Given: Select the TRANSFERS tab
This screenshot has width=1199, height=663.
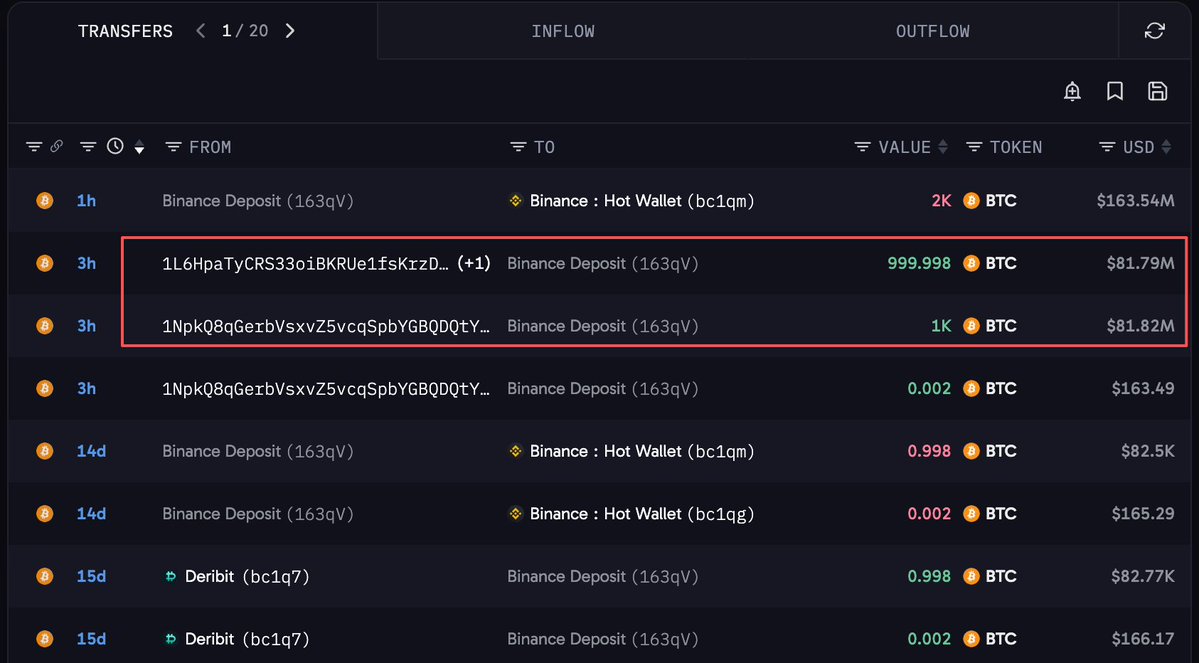Looking at the screenshot, I should [125, 31].
